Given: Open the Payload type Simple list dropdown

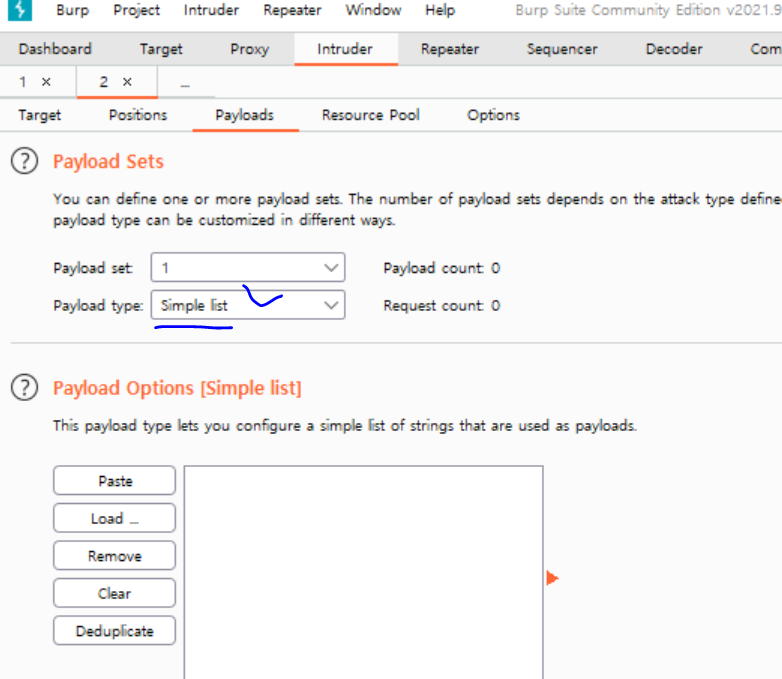Looking at the screenshot, I should [x=248, y=305].
